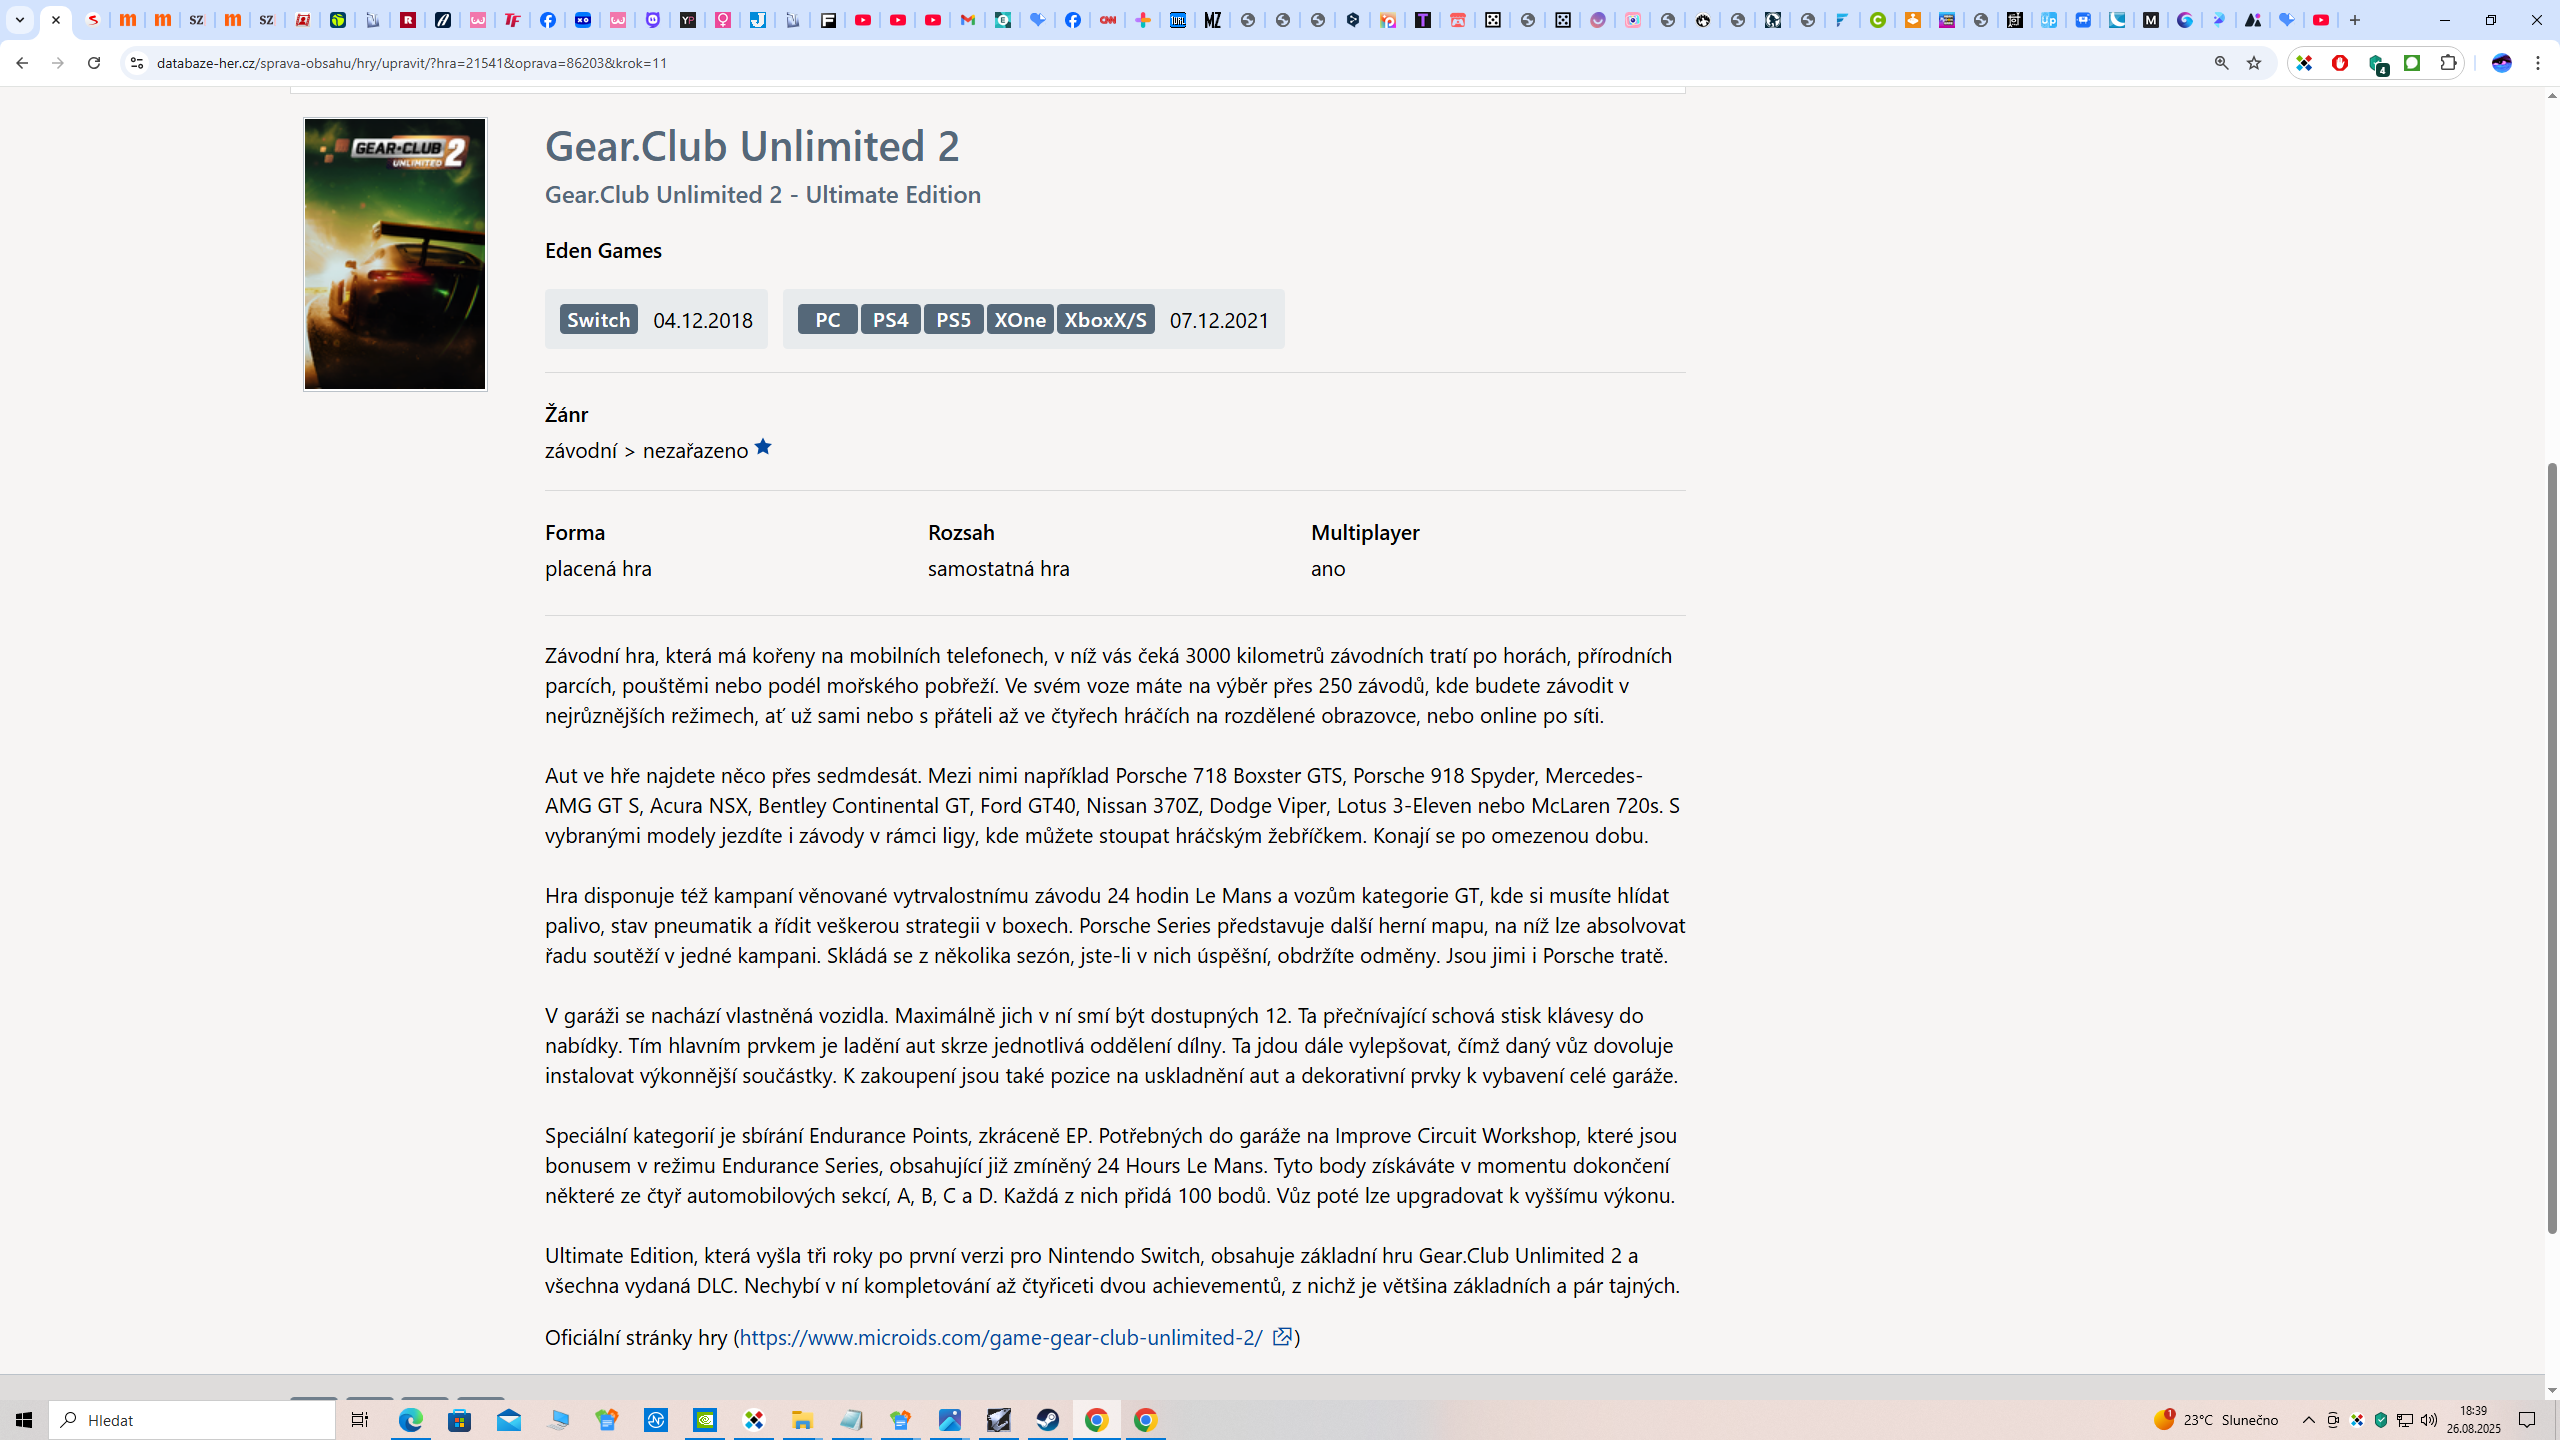Click the 'placená hra' value under Forma

tap(598, 568)
